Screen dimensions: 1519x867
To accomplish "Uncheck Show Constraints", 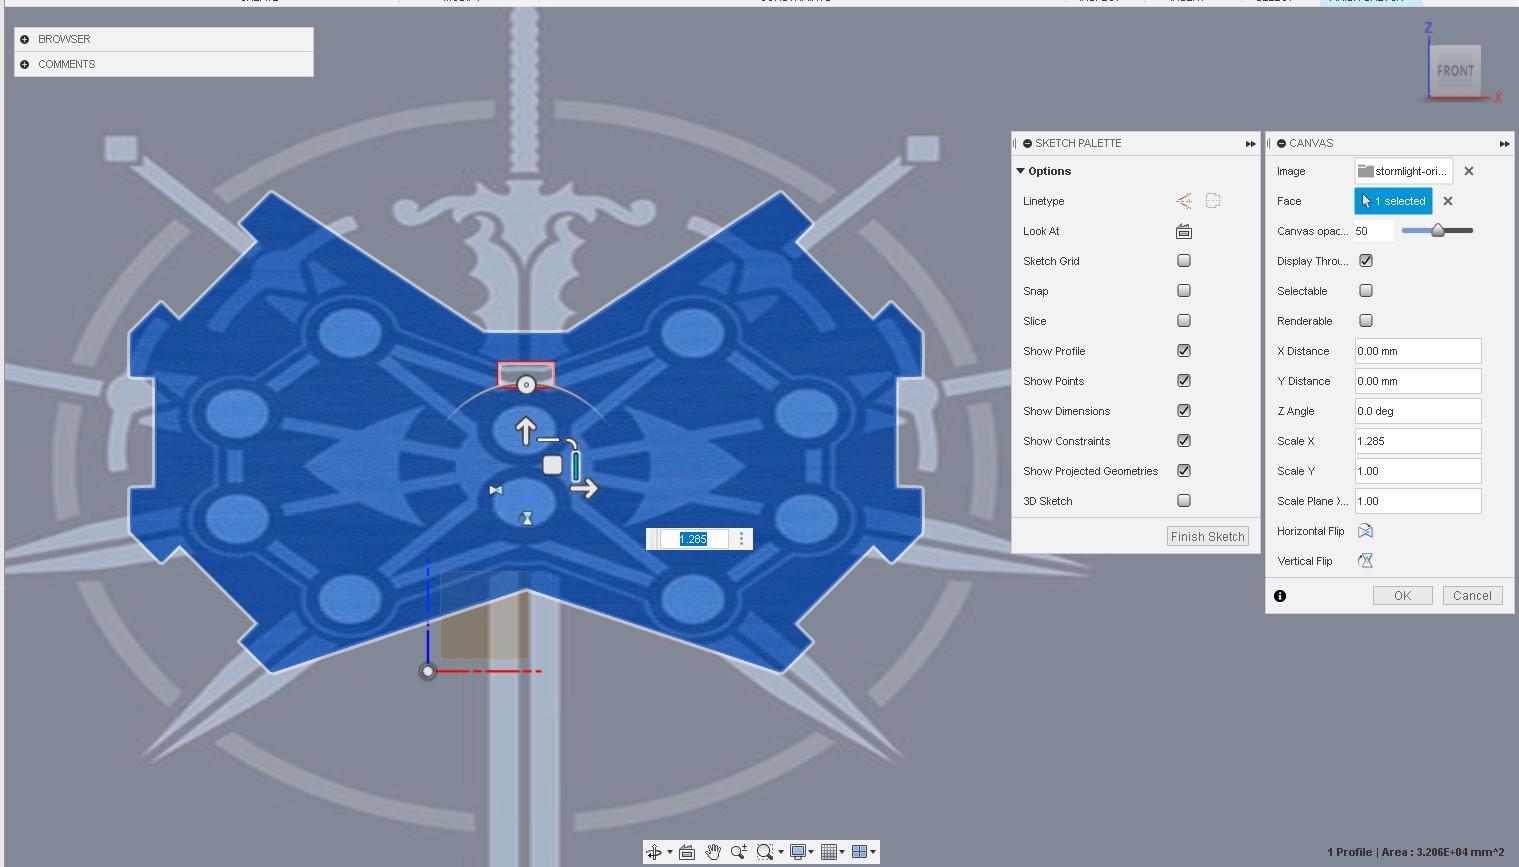I will pyautogui.click(x=1184, y=441).
